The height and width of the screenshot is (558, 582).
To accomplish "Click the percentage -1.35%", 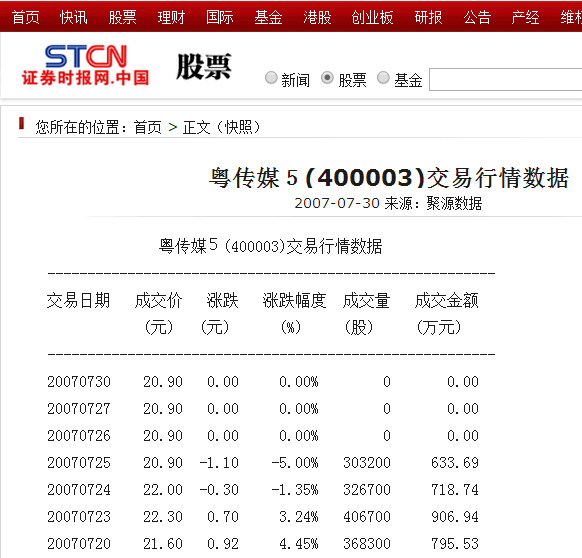I will pos(295,490).
